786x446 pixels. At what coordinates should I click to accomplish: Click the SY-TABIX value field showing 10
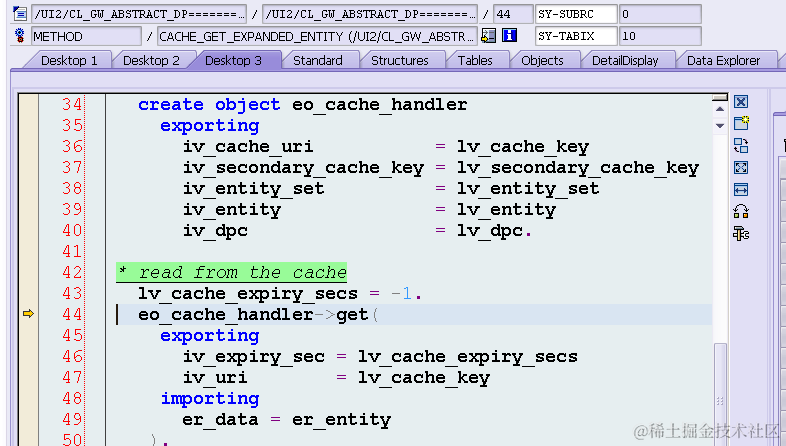(660, 36)
